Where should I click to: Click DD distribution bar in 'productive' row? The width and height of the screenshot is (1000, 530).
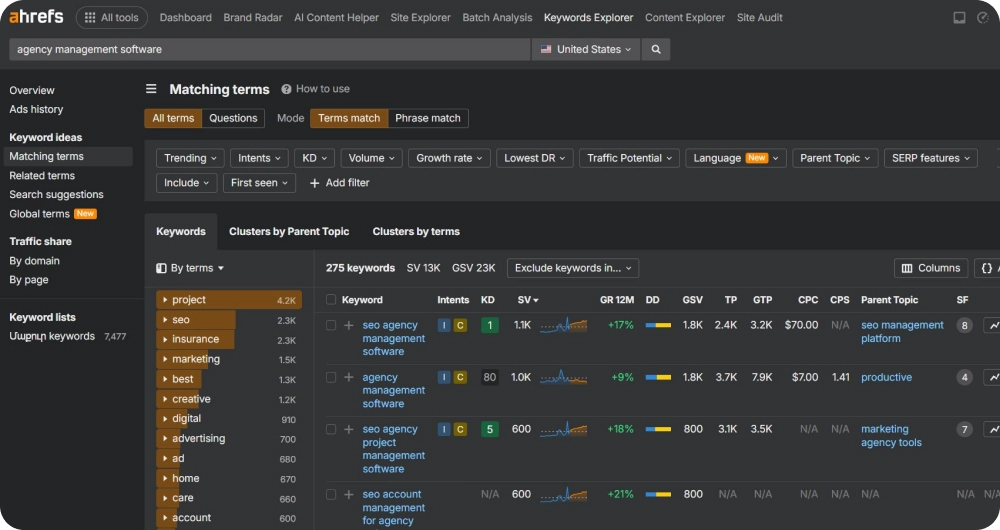[658, 378]
